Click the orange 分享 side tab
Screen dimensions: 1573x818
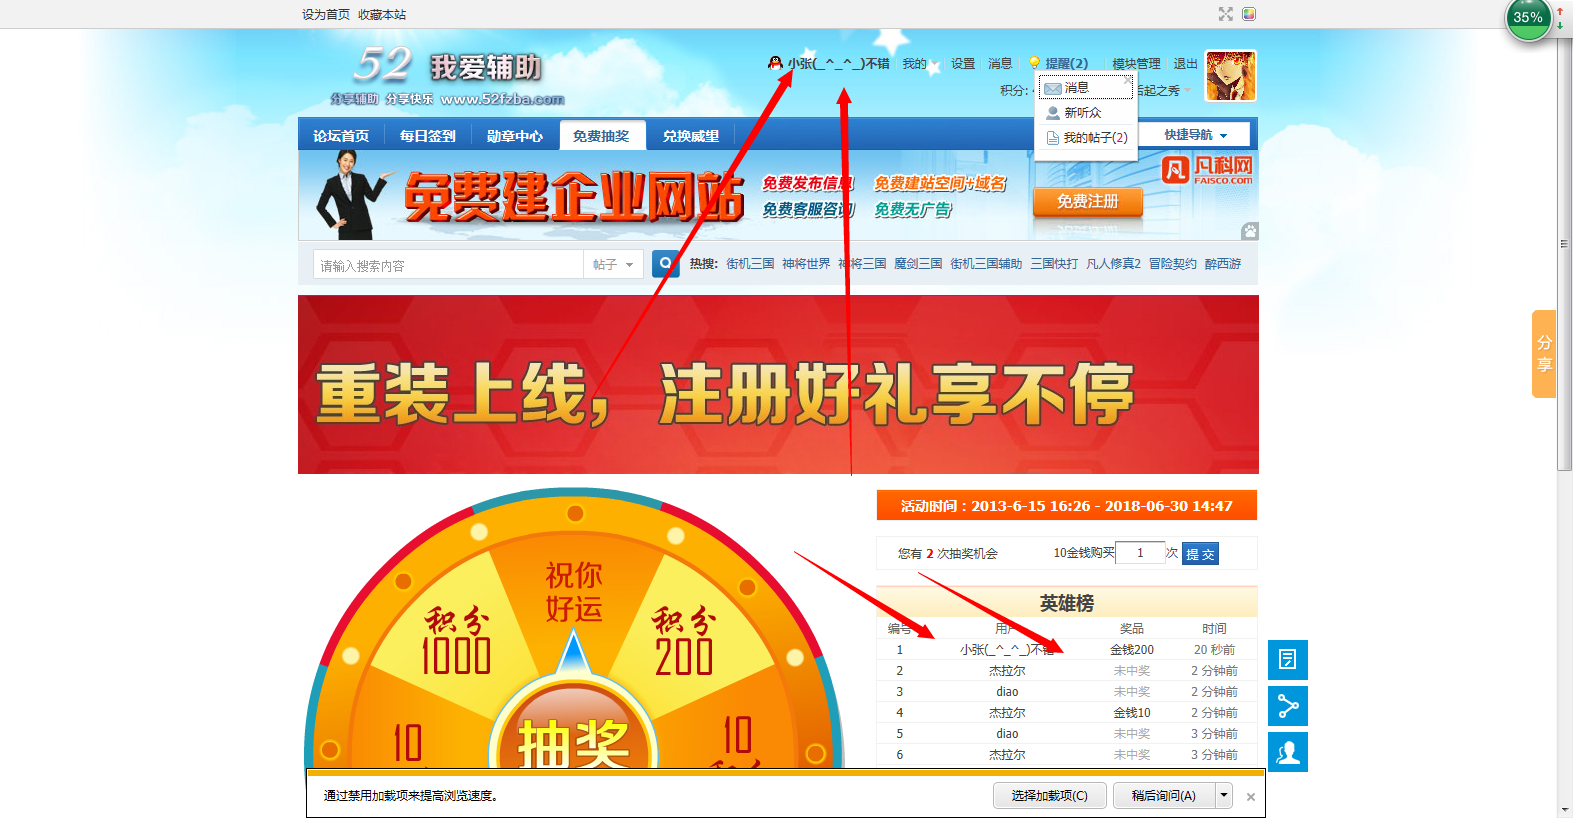coord(1544,354)
